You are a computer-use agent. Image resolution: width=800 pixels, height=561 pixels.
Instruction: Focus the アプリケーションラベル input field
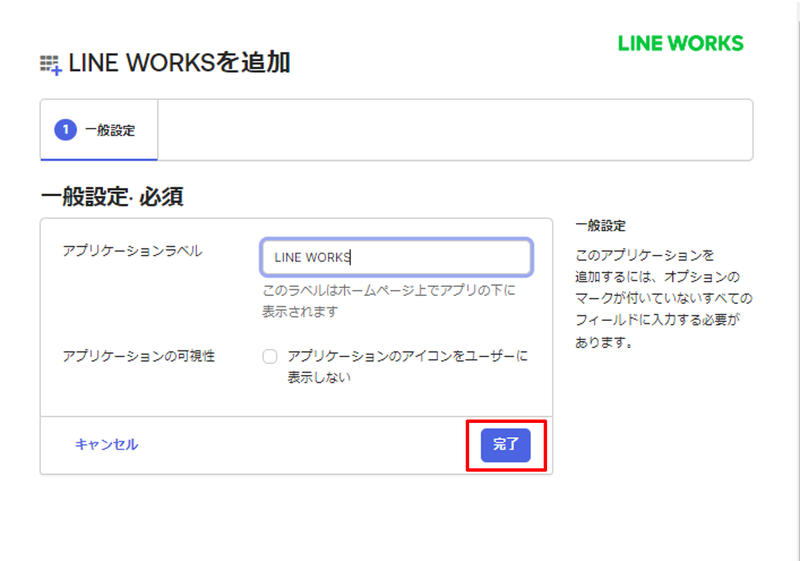tap(396, 257)
